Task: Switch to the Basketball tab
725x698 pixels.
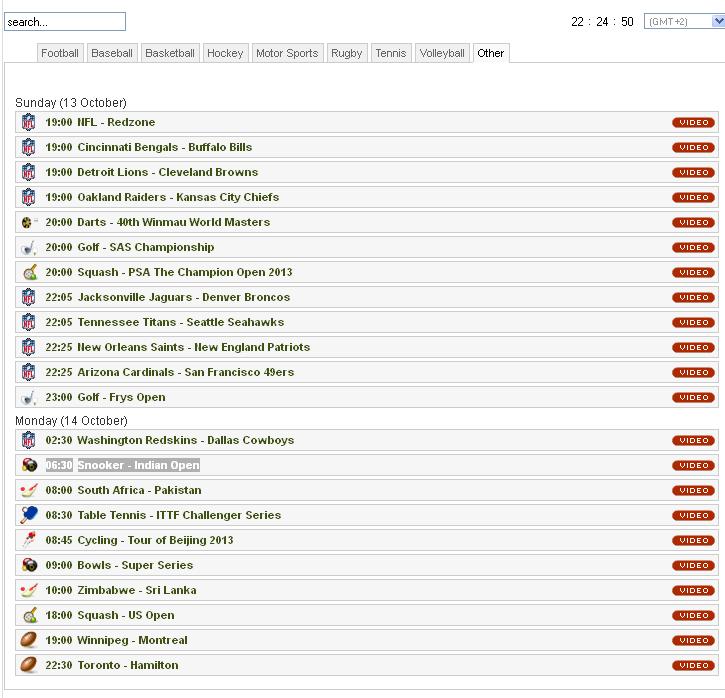Action: [x=170, y=53]
